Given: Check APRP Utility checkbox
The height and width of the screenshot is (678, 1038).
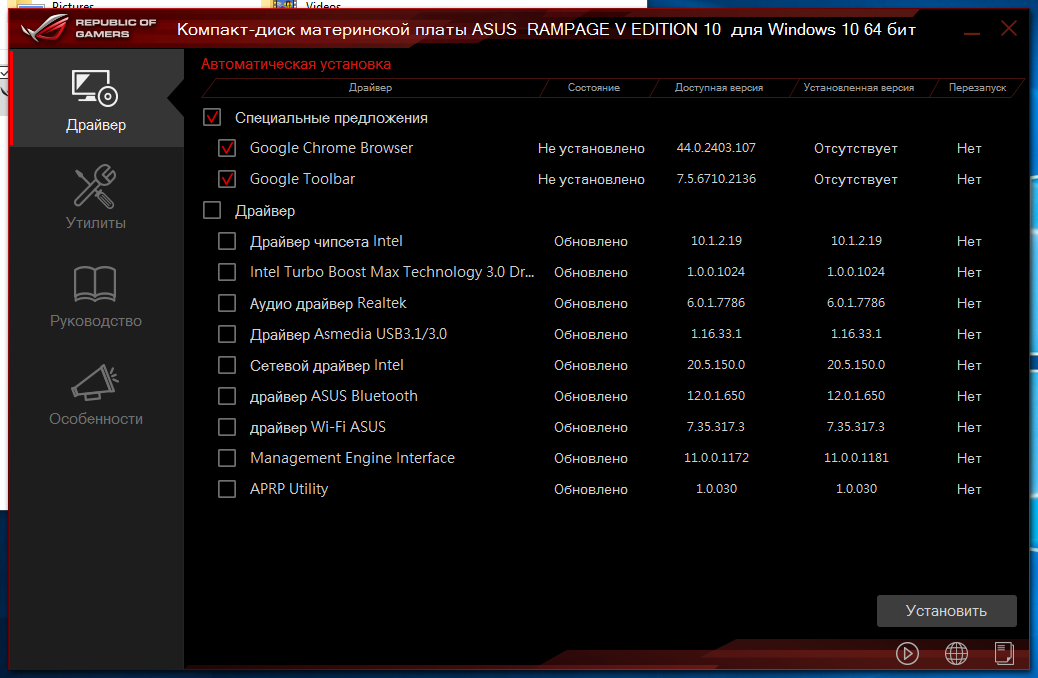Looking at the screenshot, I should (x=227, y=489).
